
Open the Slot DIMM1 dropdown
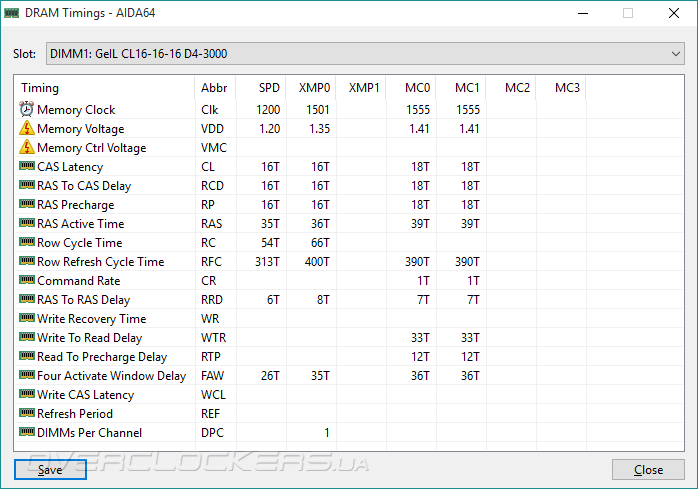365,54
